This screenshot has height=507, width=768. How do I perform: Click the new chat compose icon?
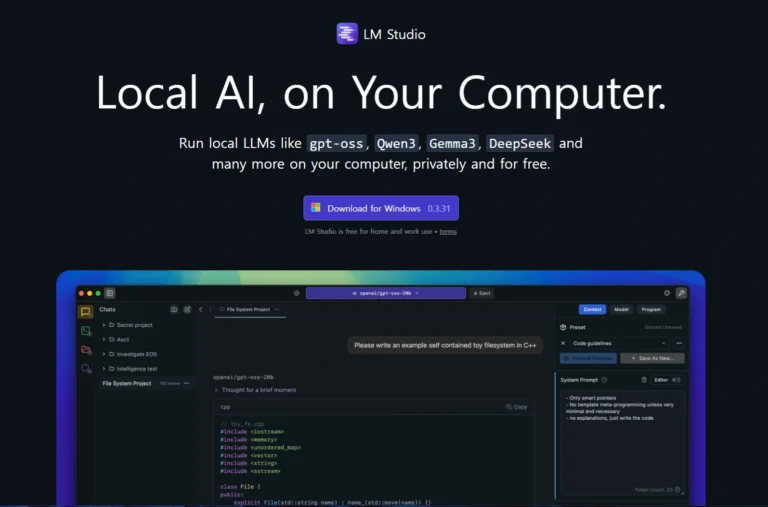point(187,310)
